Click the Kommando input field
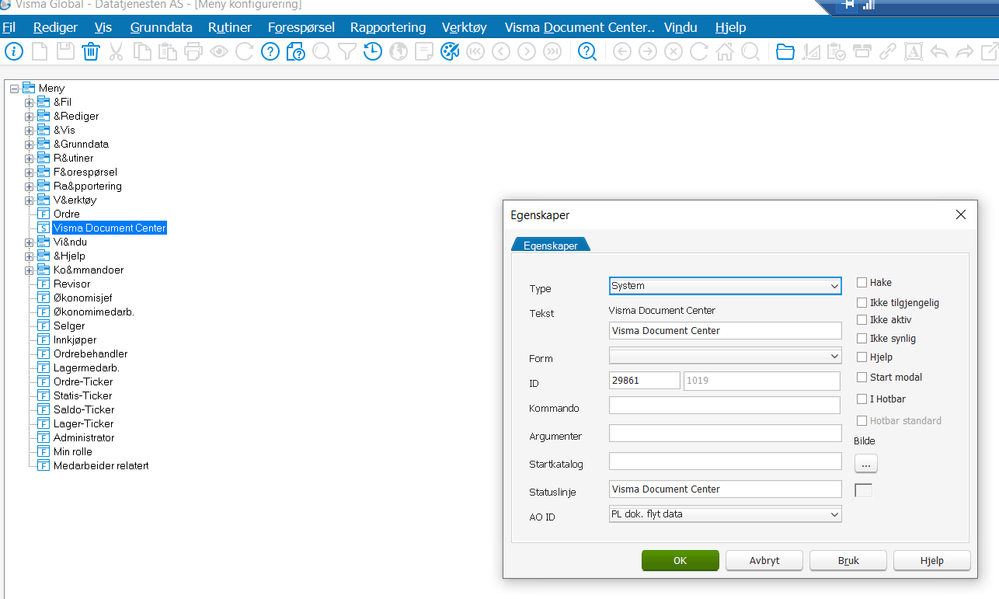999x599 pixels. pyautogui.click(x=724, y=405)
